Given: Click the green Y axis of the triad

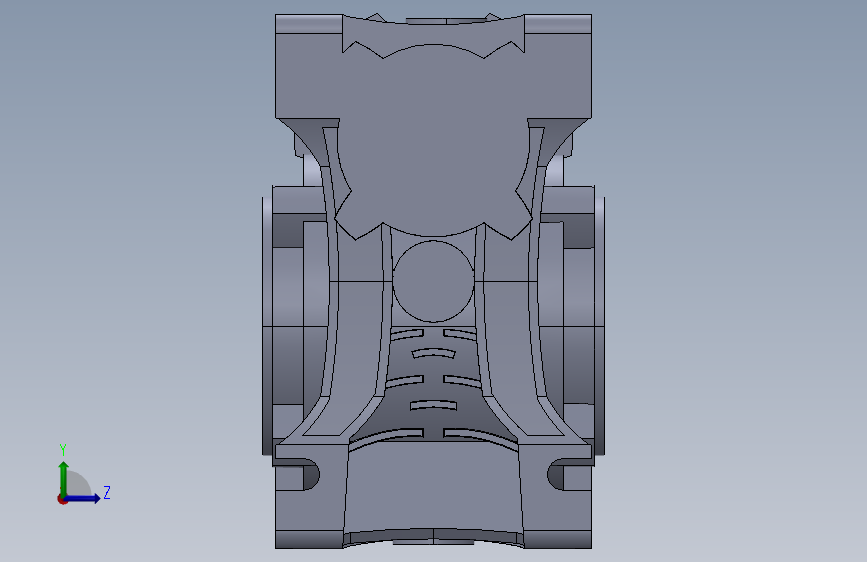Looking at the screenshot, I should click(64, 478).
